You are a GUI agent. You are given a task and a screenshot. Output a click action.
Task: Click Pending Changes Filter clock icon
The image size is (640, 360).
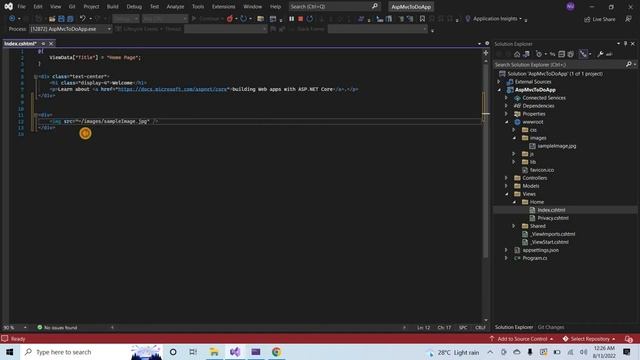click(x=539, y=54)
